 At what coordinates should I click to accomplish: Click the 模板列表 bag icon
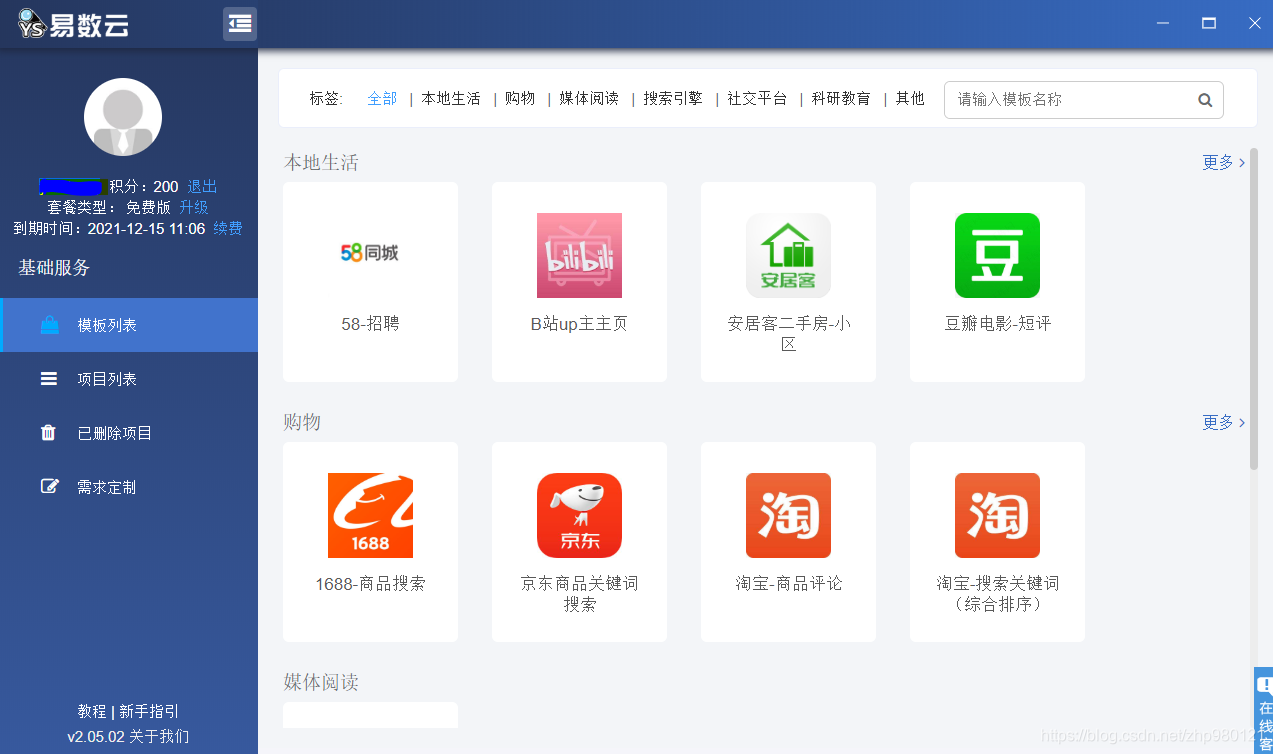(x=49, y=325)
